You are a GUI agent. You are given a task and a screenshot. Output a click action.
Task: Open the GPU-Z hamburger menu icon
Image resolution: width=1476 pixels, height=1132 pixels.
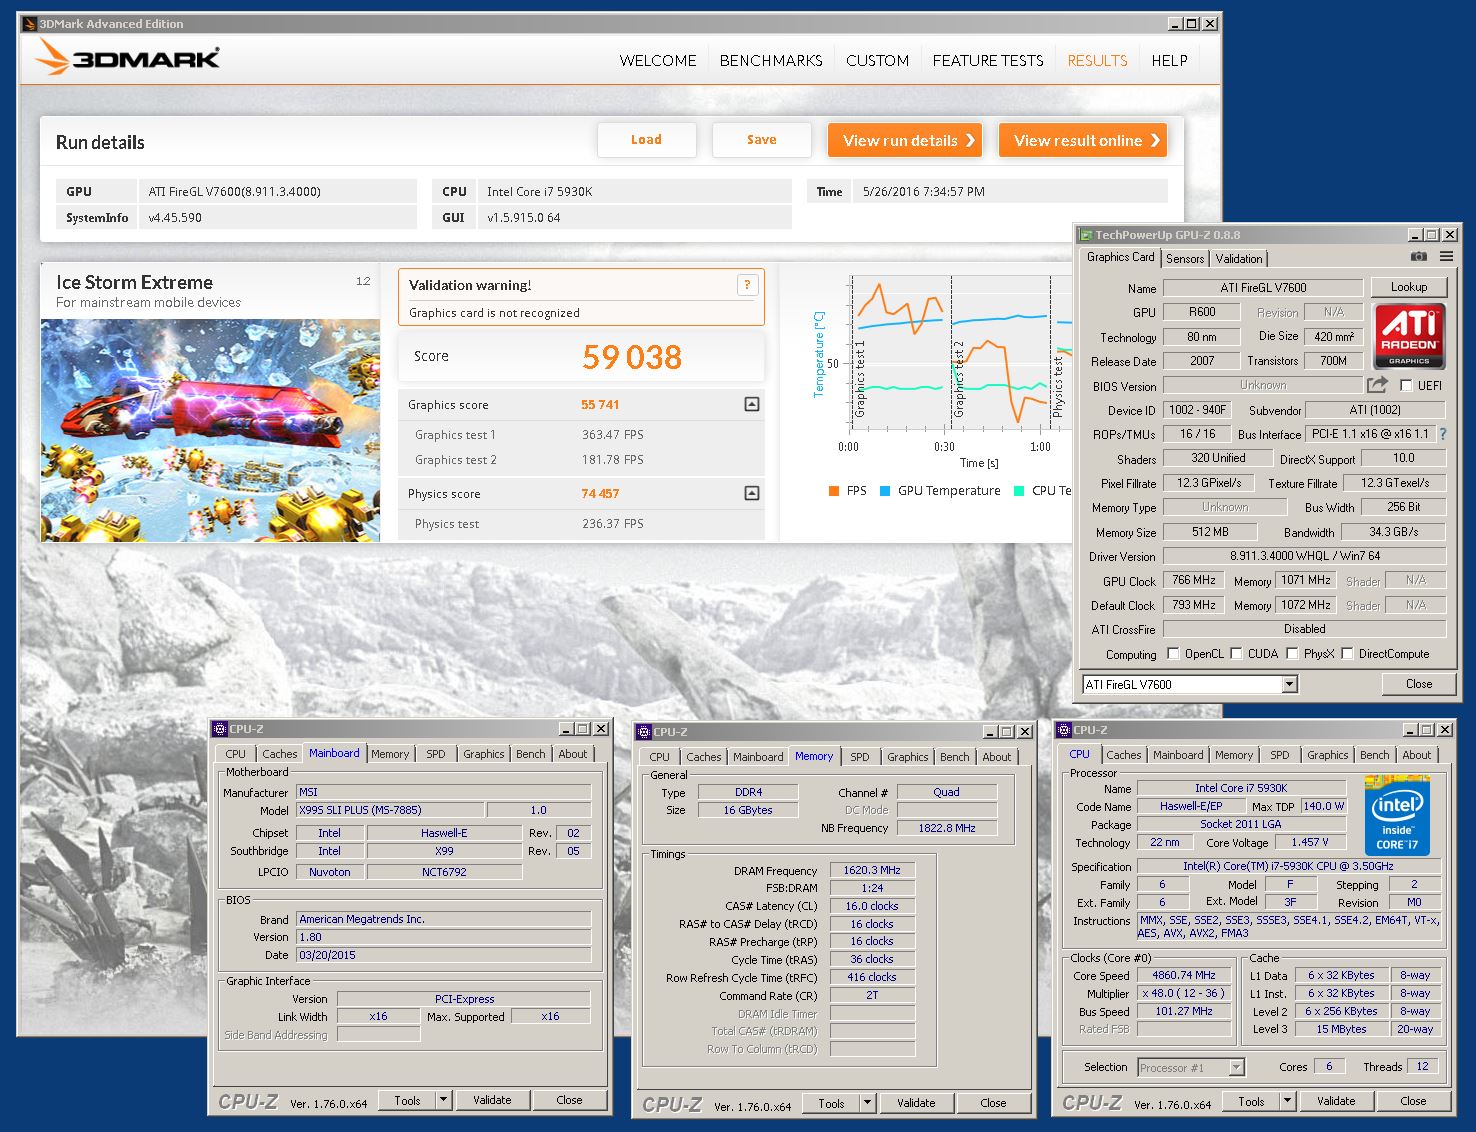pos(1446,257)
